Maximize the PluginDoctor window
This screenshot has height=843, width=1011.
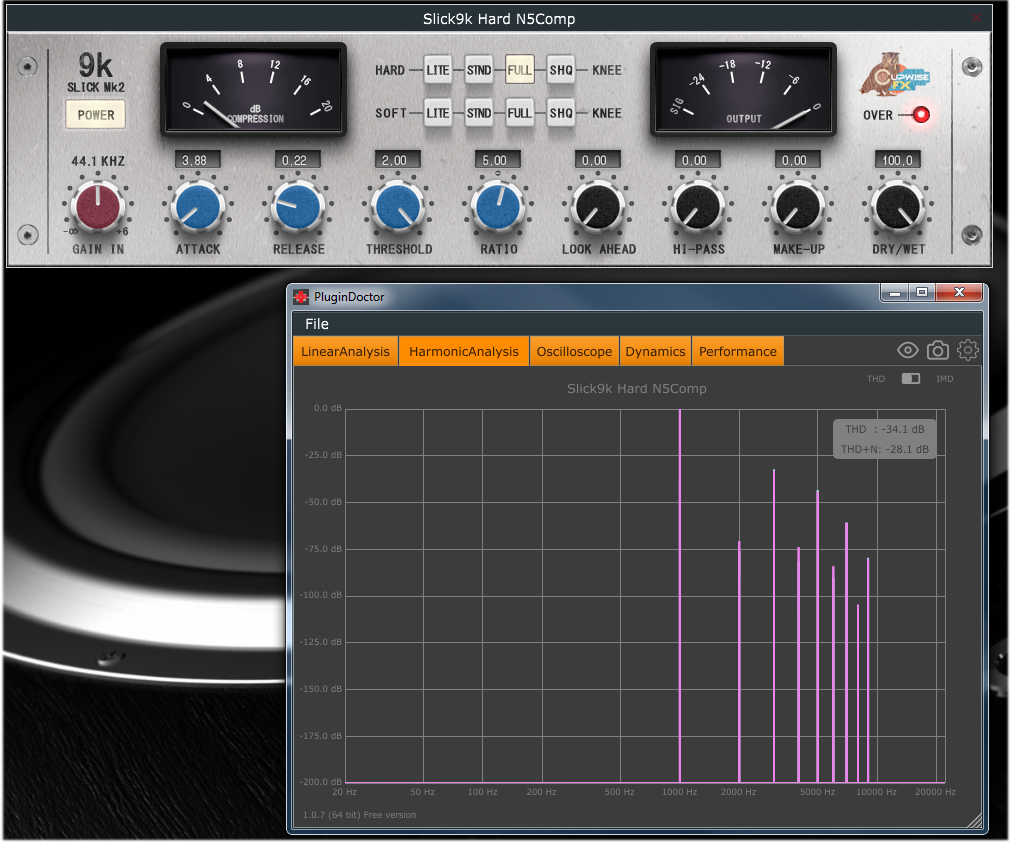click(922, 293)
